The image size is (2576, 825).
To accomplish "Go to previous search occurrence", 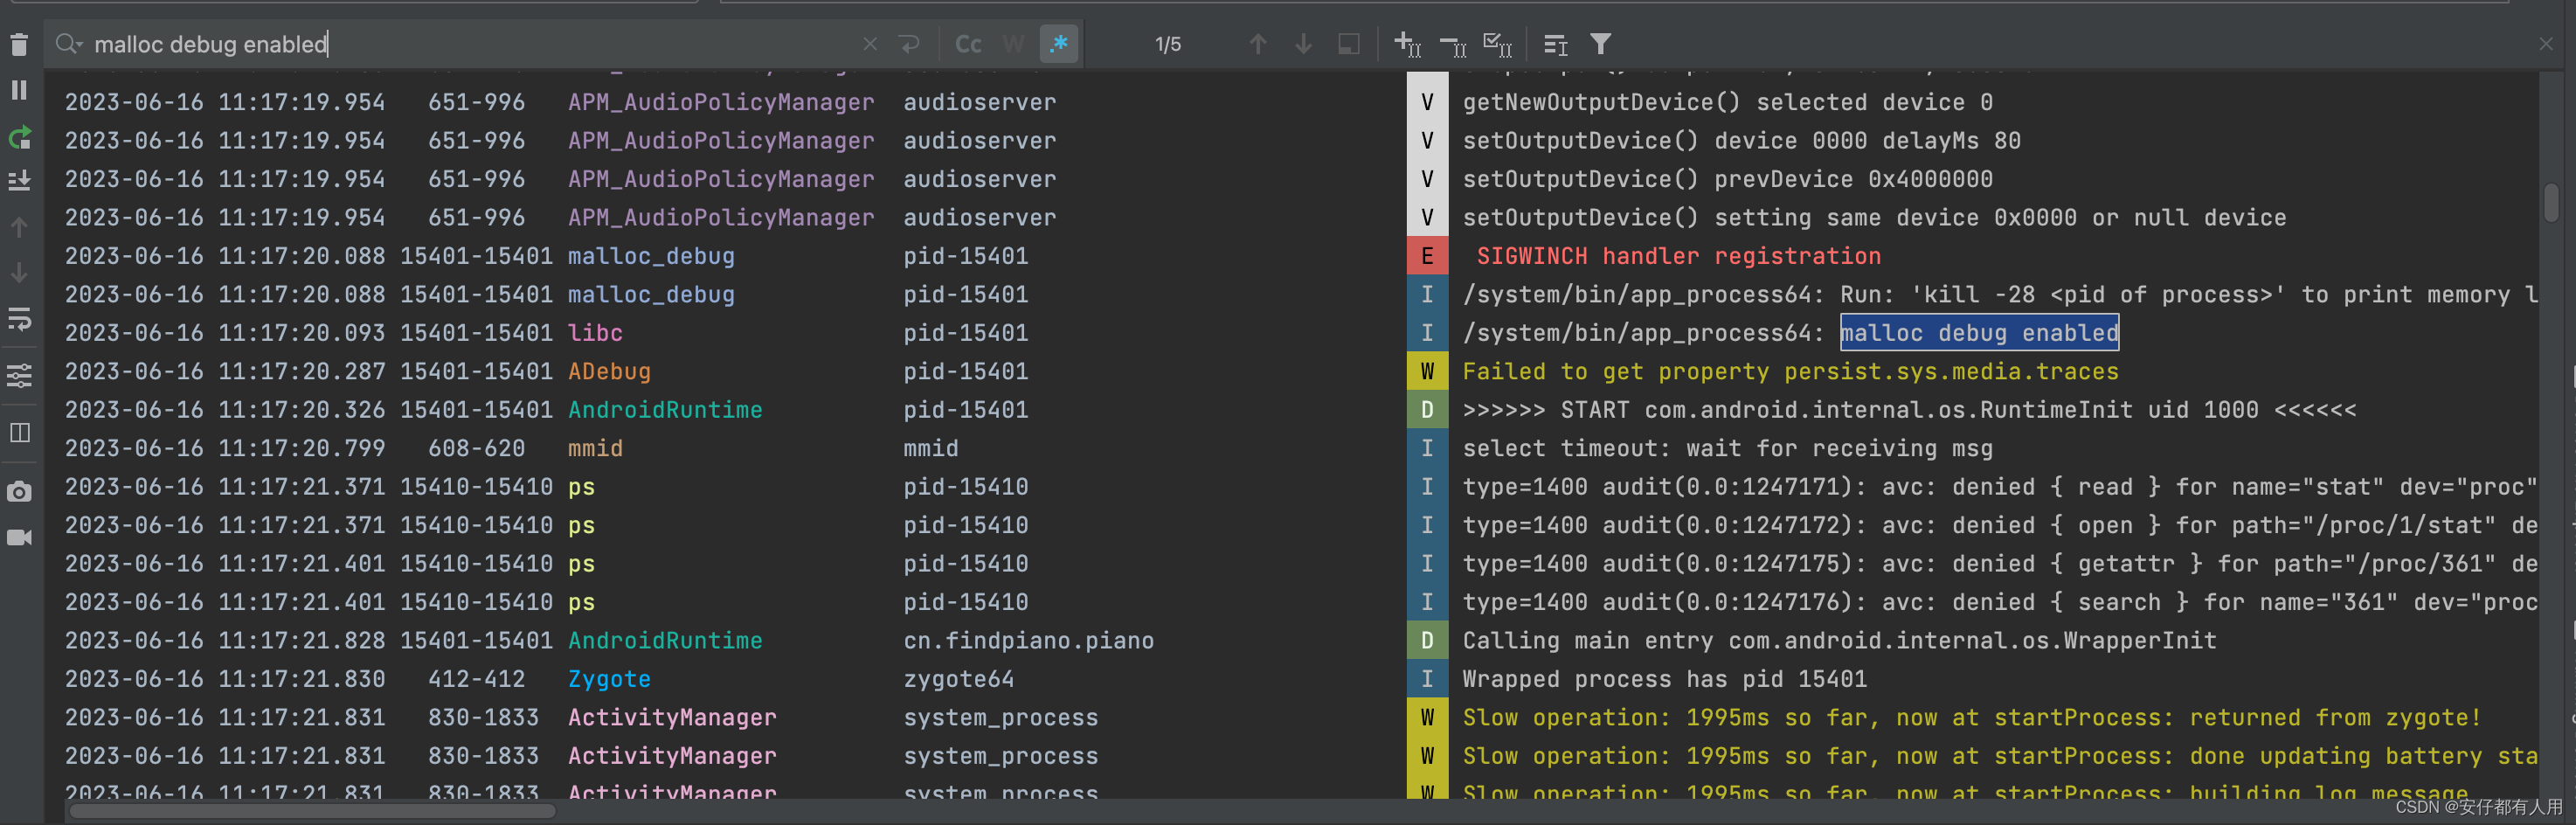I will tap(1258, 44).
